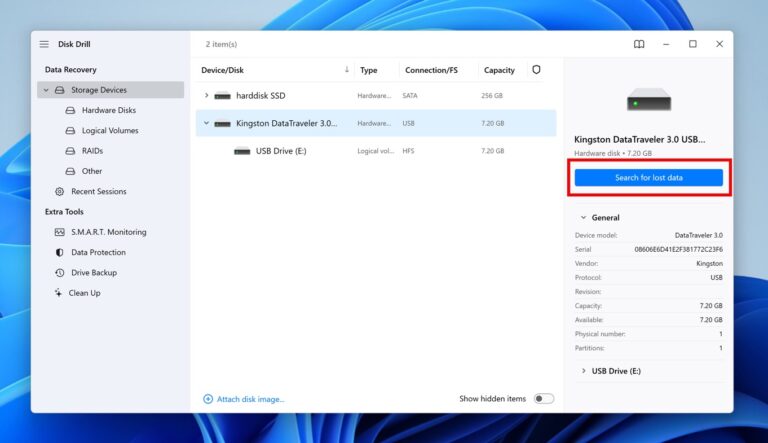Sort by Connection/FS column header
This screenshot has width=768, height=443.
pos(431,70)
